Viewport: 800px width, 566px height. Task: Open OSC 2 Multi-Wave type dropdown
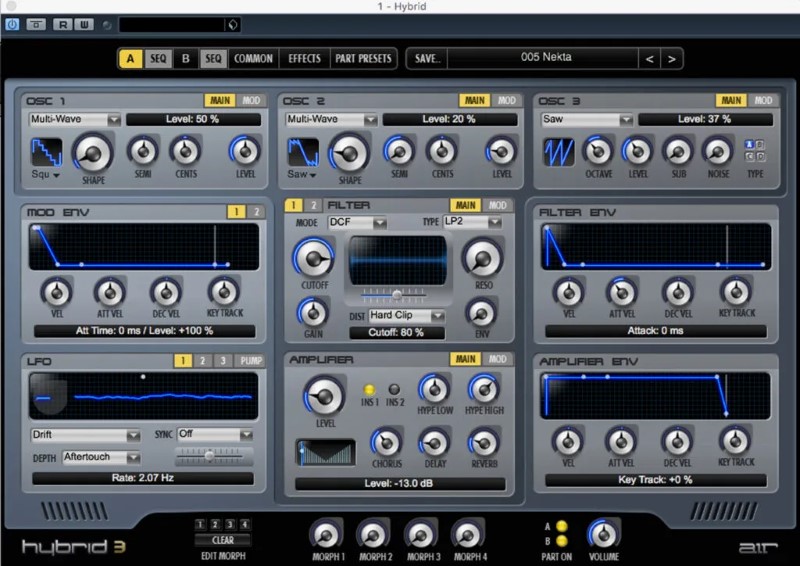click(x=331, y=119)
